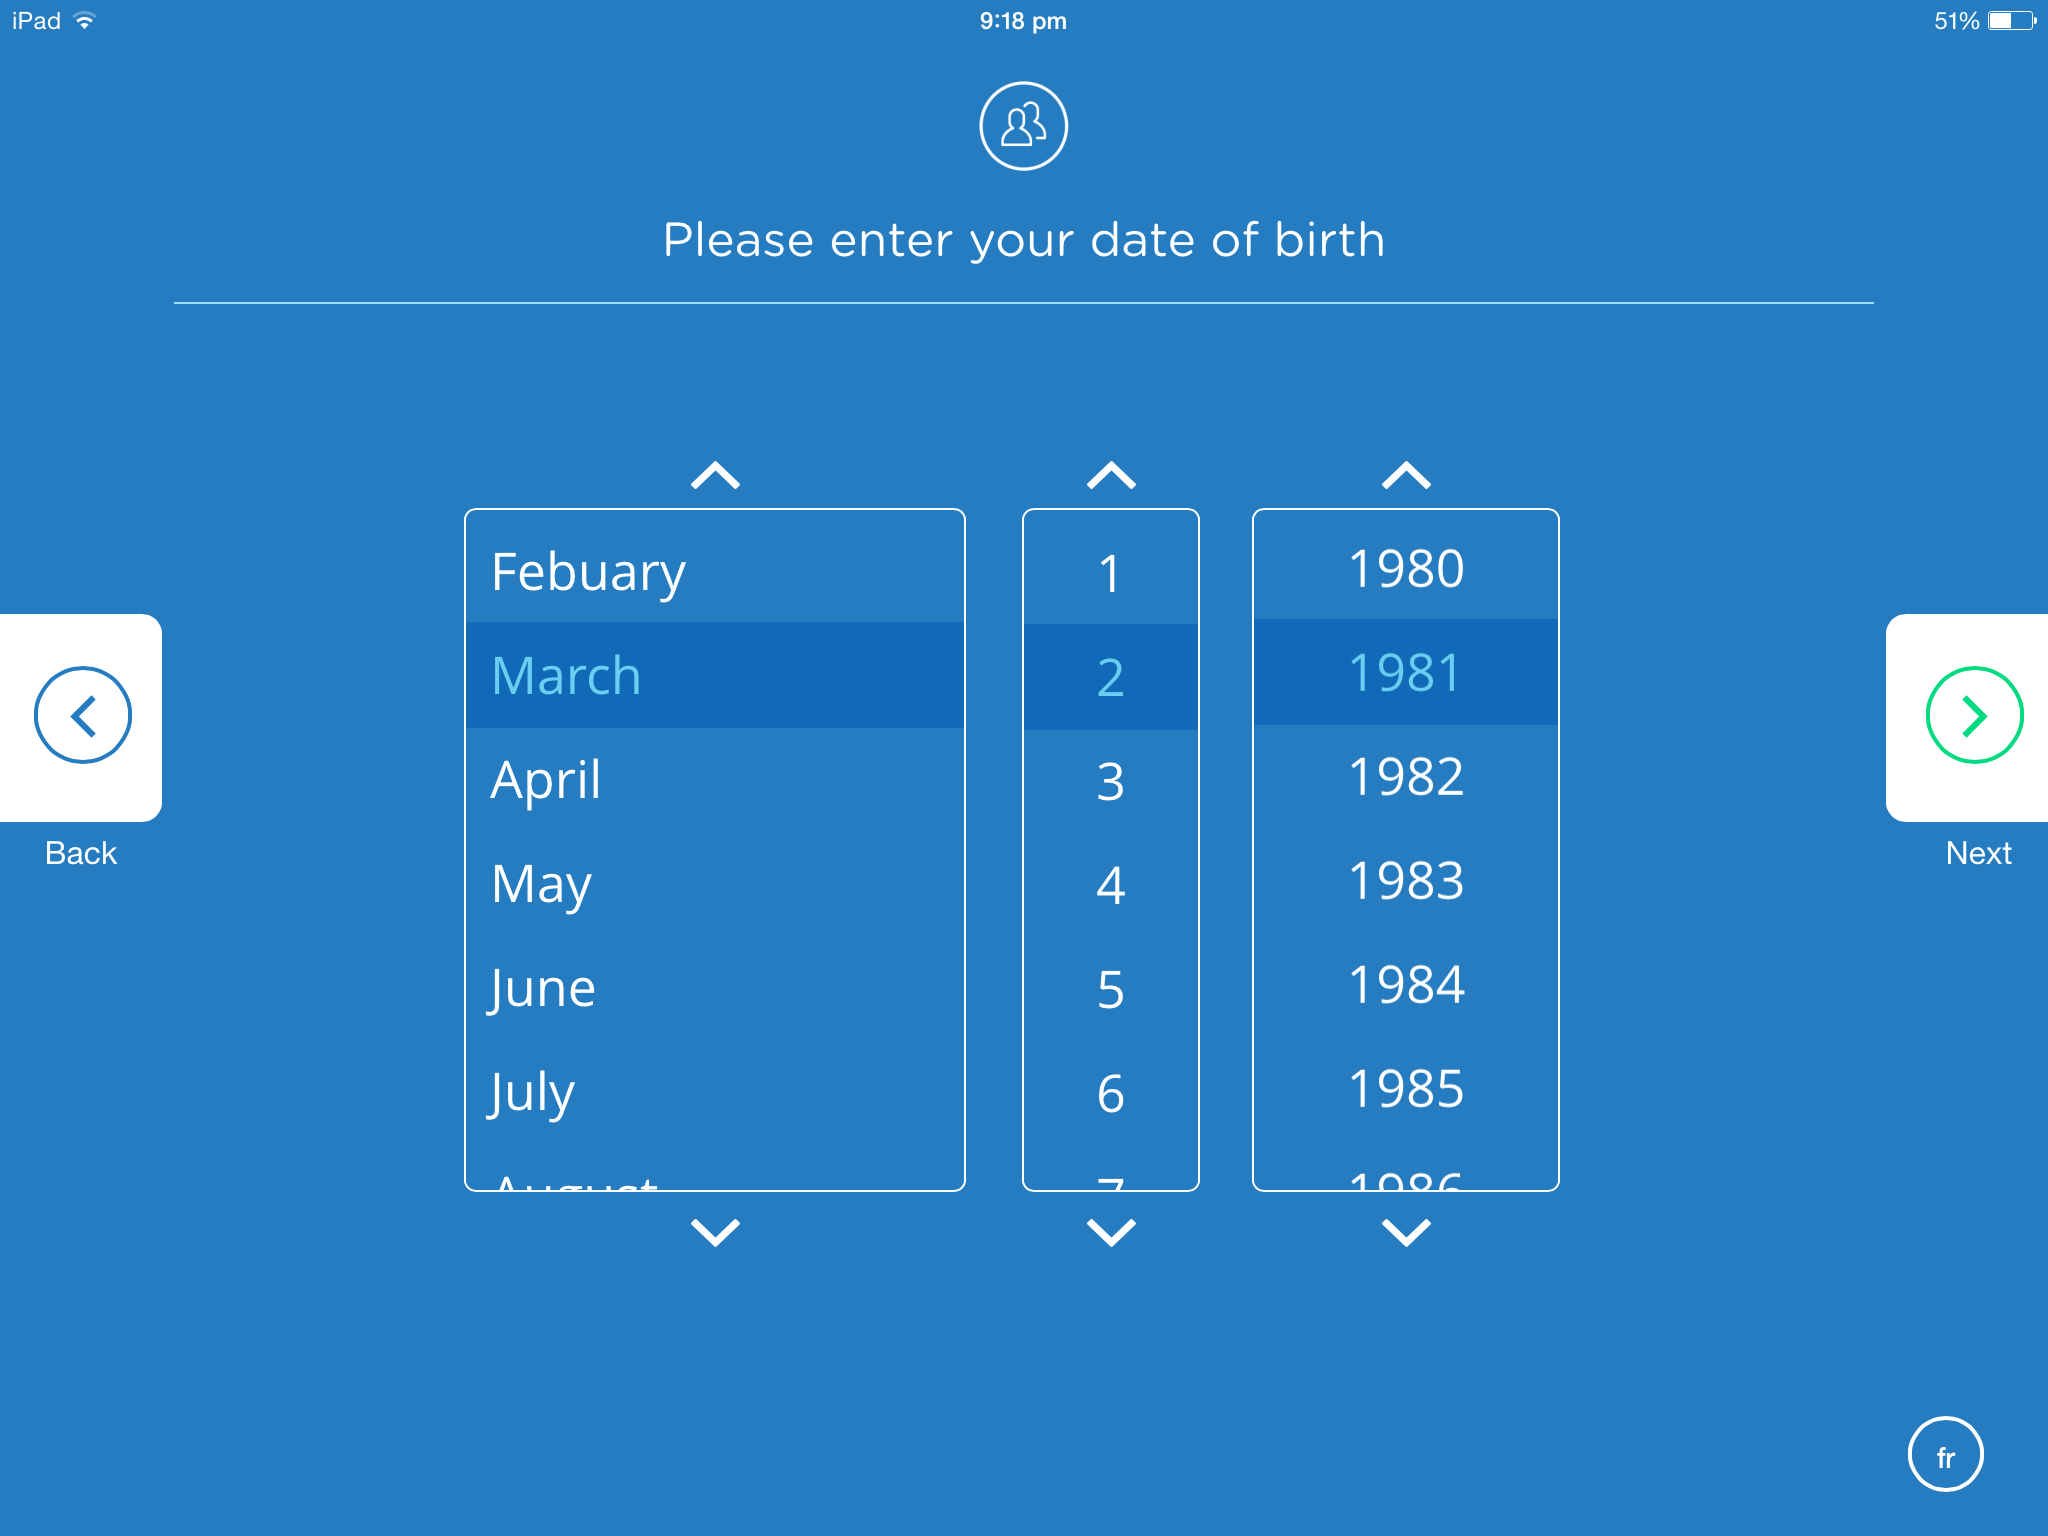Select April in the month list

click(546, 780)
